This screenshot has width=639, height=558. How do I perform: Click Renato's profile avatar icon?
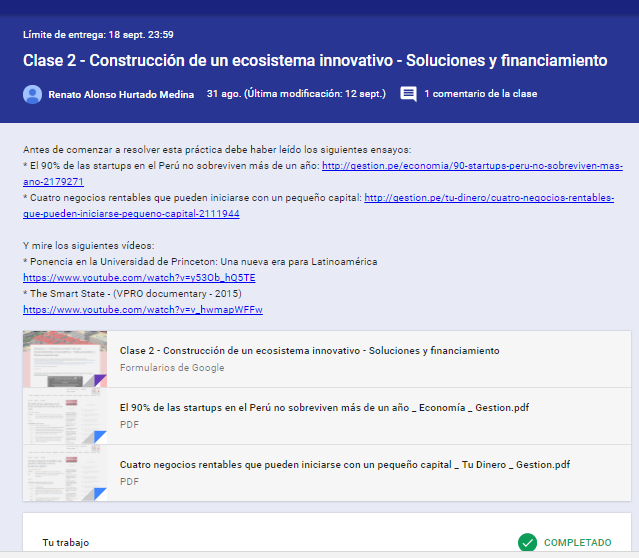[32, 94]
